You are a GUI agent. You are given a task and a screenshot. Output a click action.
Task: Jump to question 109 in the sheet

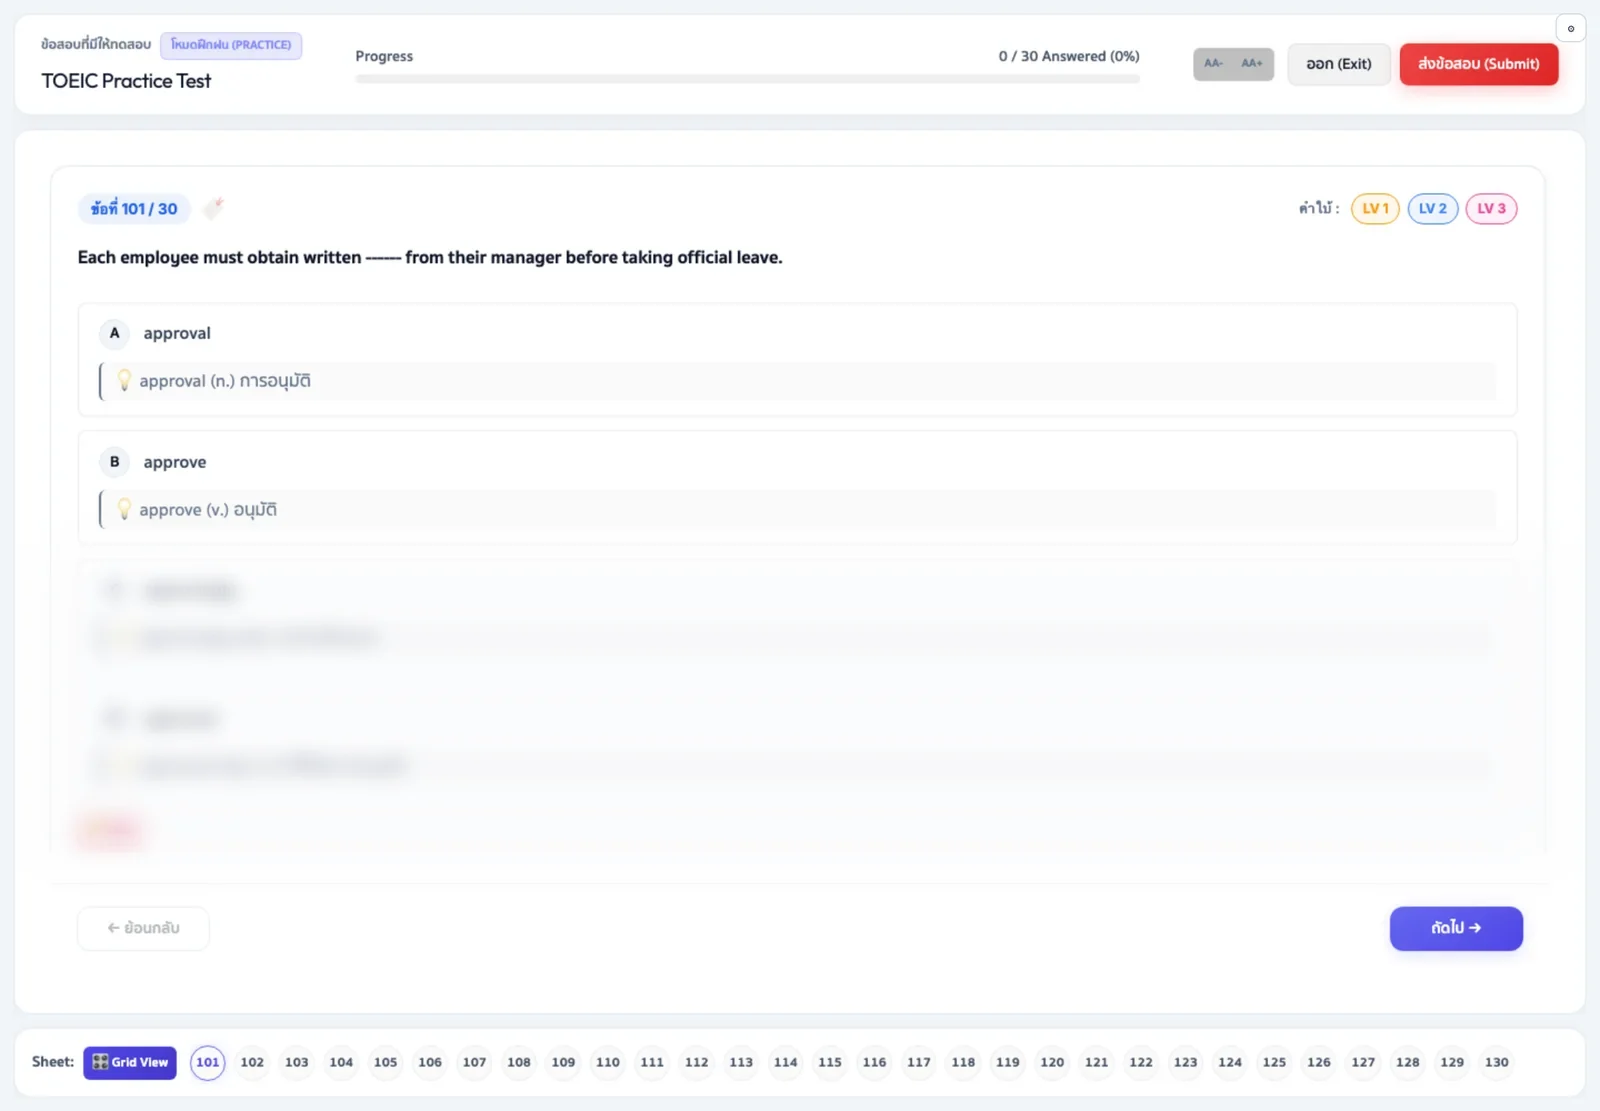pos(564,1062)
